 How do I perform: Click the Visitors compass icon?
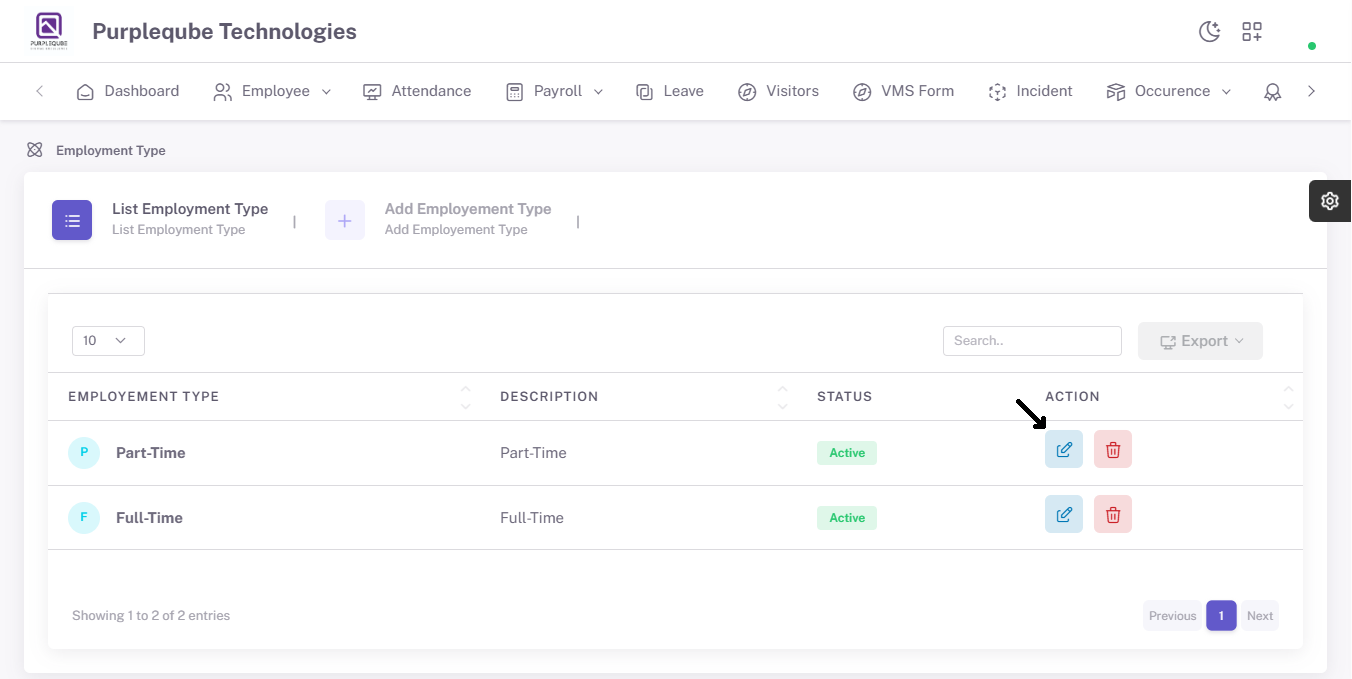pyautogui.click(x=747, y=92)
